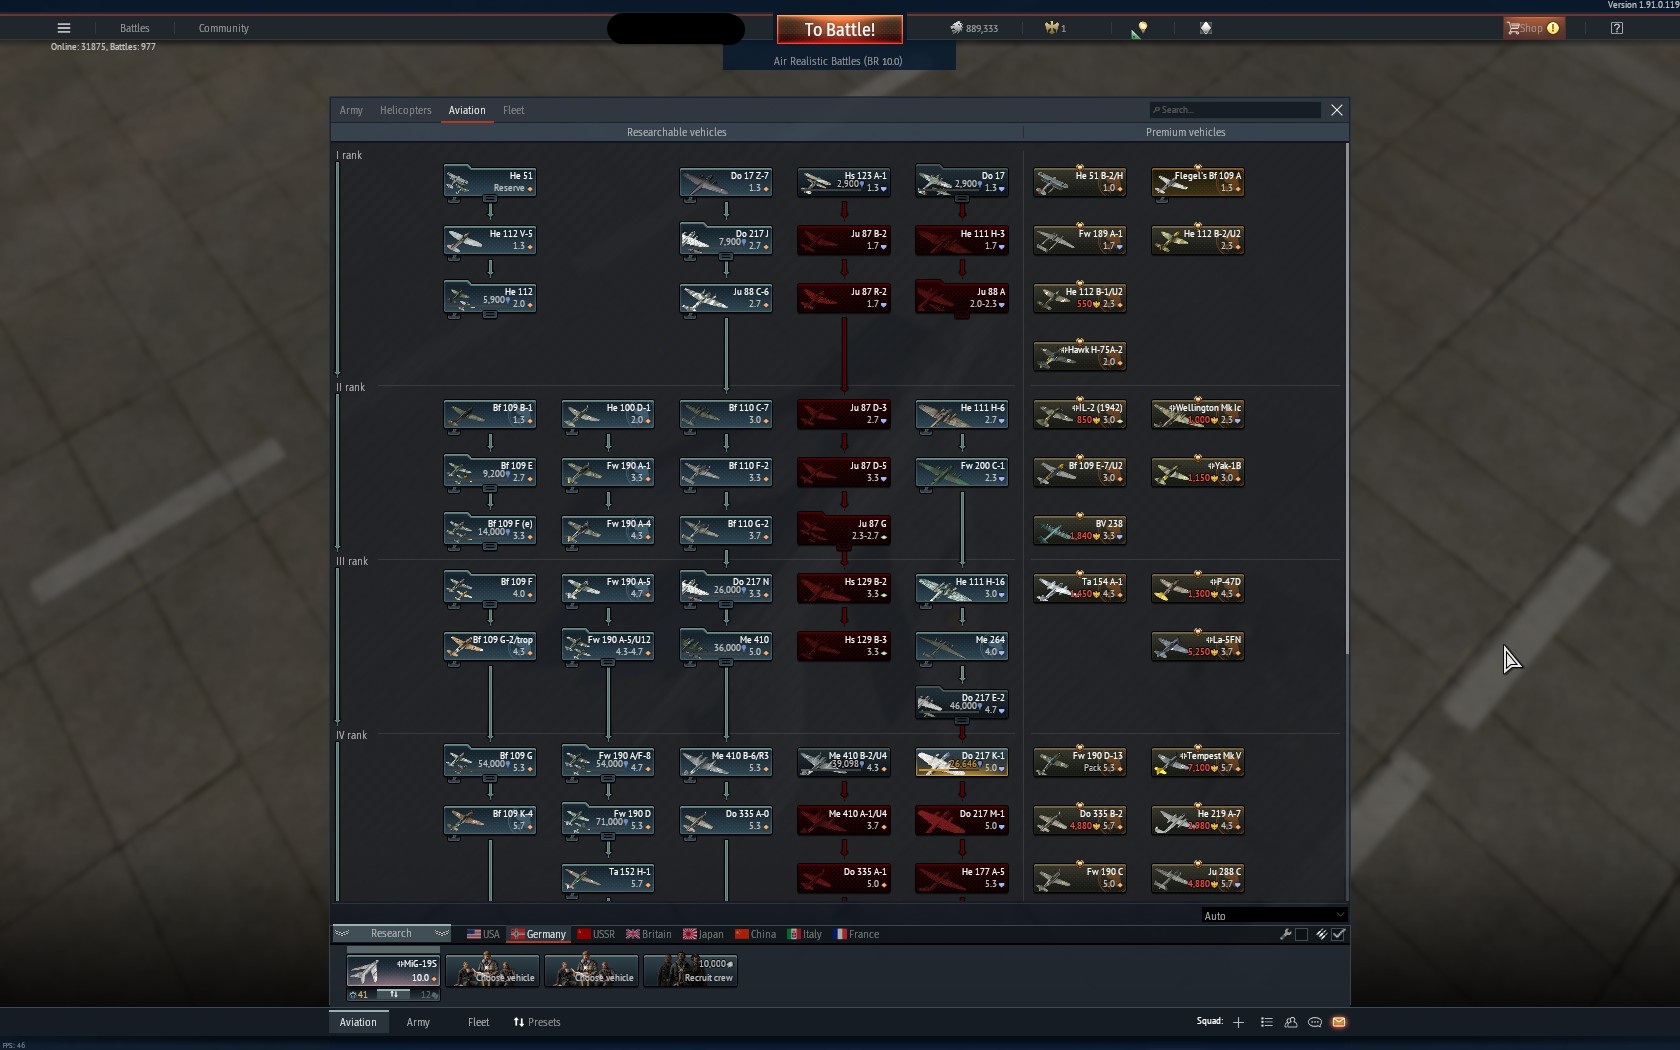Select the premium Tempest Mk V
Viewport: 1680px width, 1050px height.
(x=1198, y=762)
